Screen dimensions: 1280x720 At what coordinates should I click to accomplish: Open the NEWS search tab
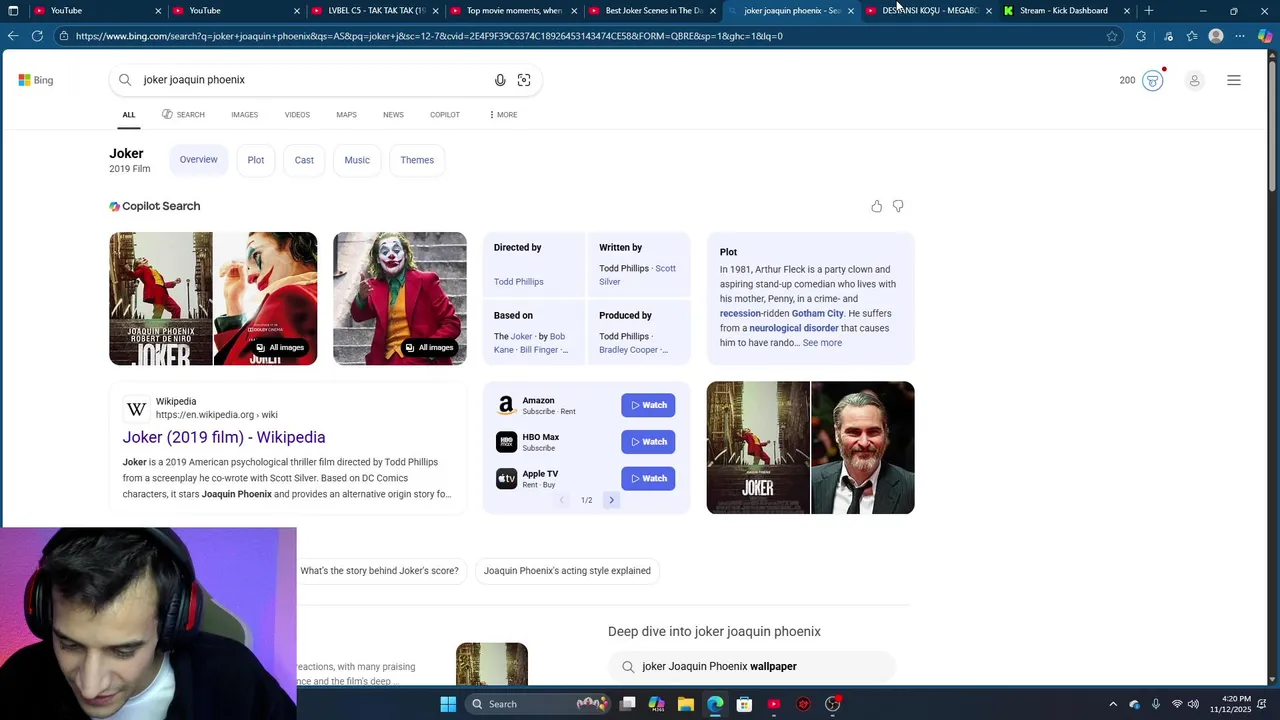[x=393, y=115]
